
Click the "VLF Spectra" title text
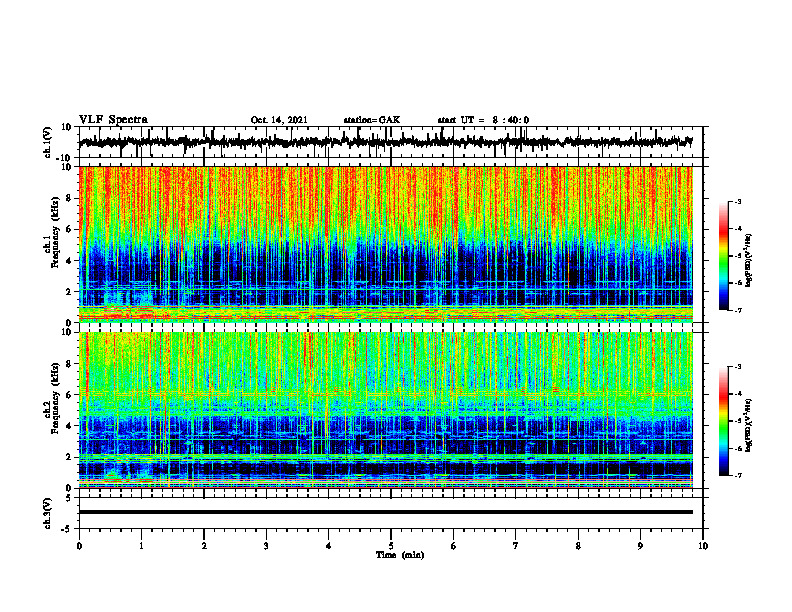click(x=113, y=120)
